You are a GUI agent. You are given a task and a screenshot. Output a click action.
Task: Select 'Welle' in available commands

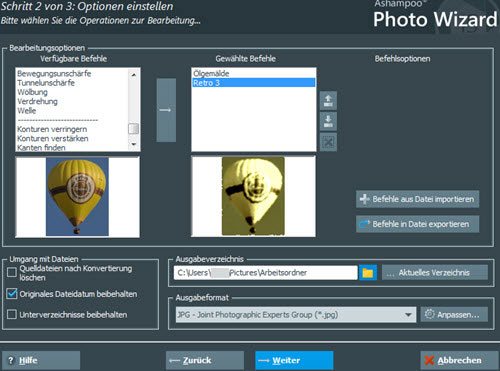click(27, 111)
